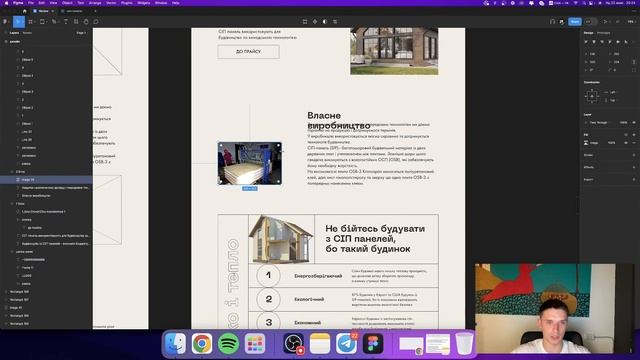Select the Comment tool
The image size is (640, 360).
coord(96,22)
